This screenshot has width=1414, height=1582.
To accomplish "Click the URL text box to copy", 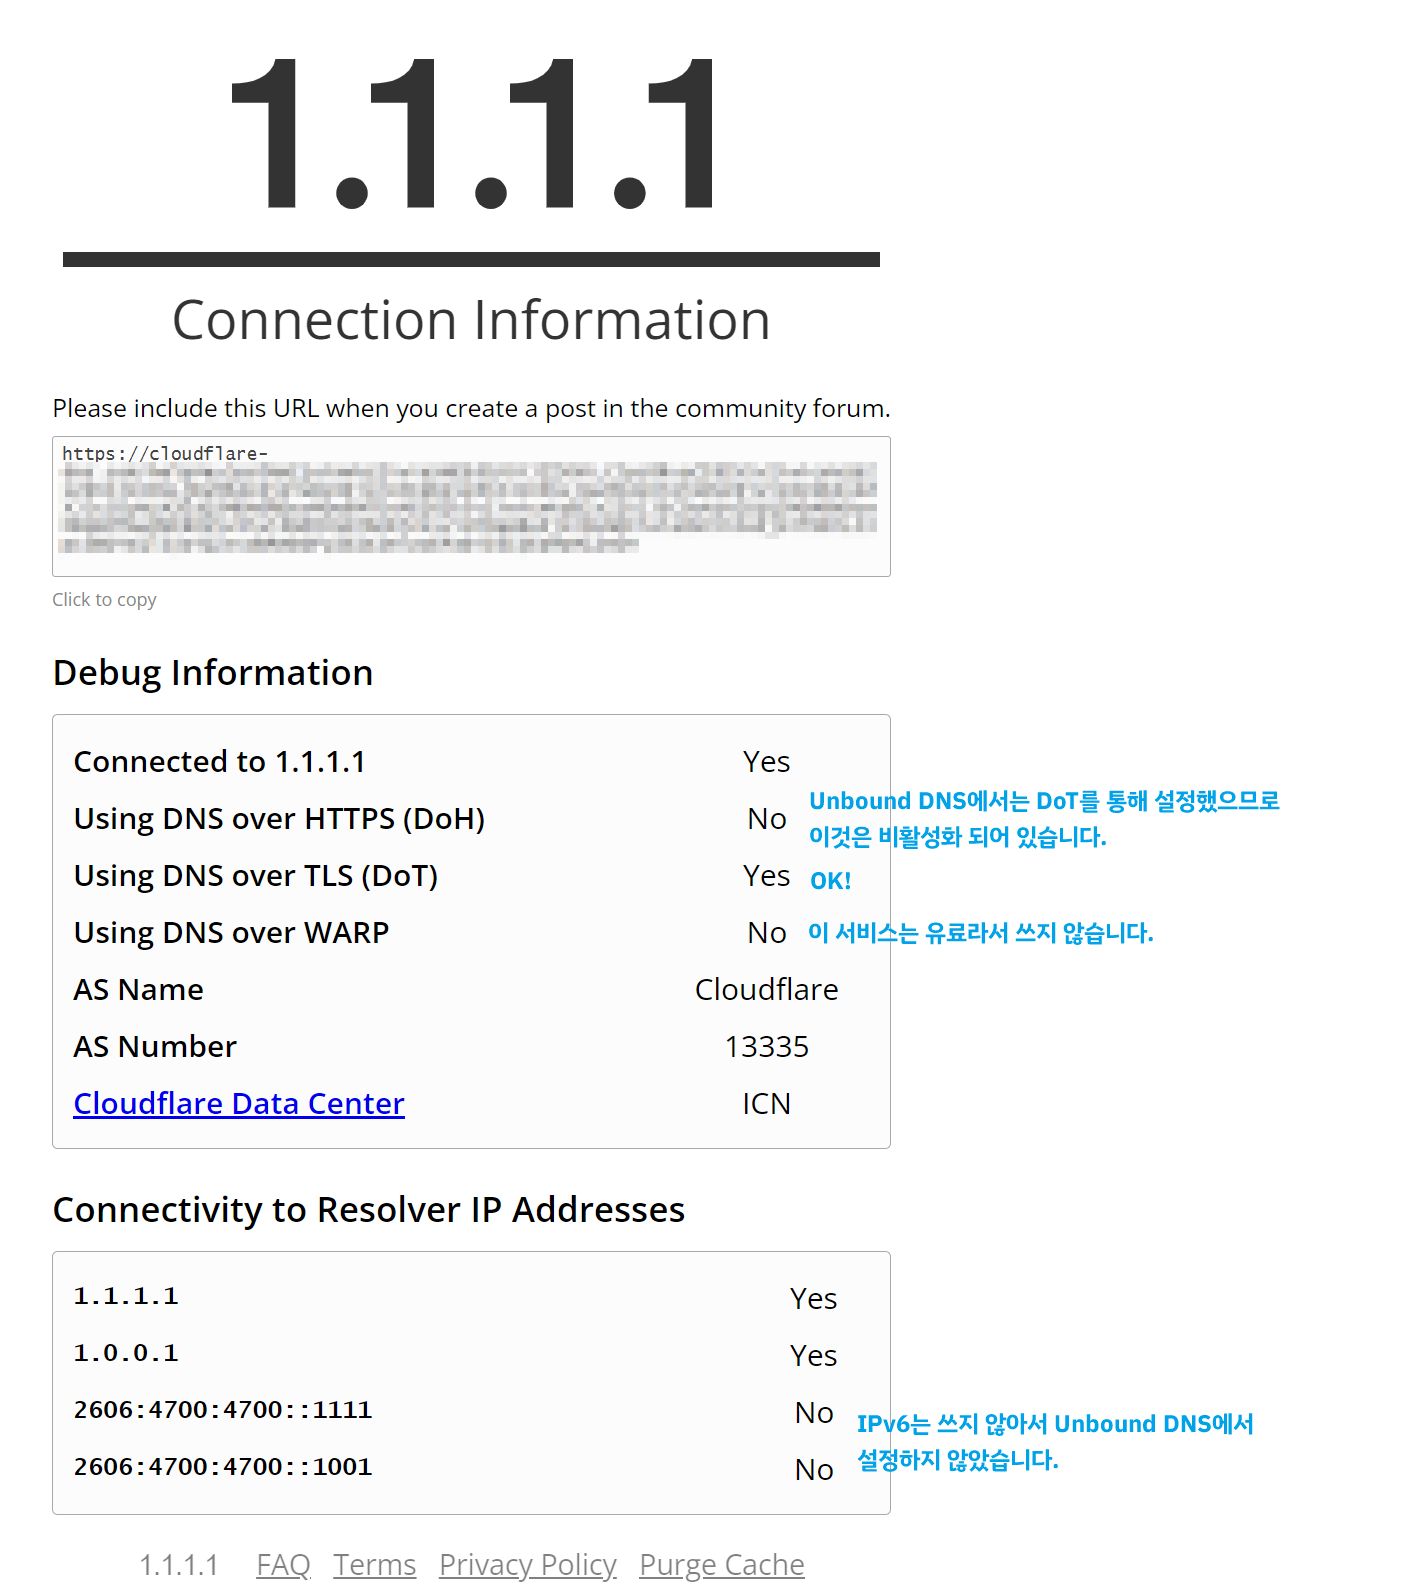I will click(471, 506).
